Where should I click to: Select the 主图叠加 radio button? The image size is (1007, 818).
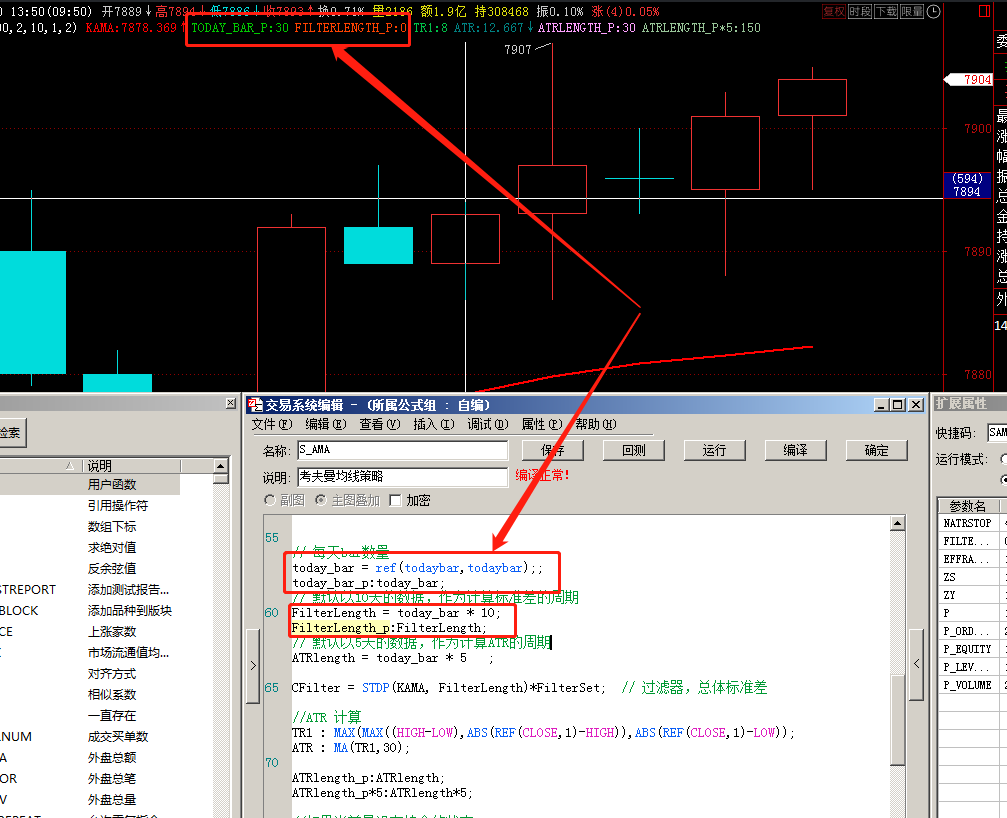click(320, 500)
